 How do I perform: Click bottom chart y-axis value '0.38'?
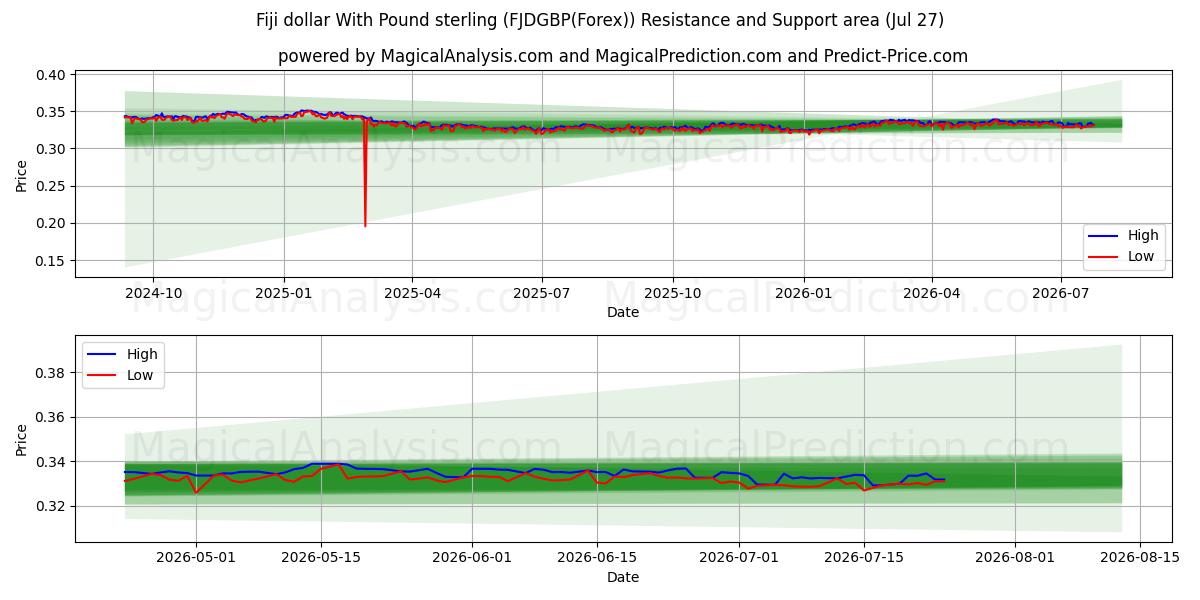coord(51,373)
